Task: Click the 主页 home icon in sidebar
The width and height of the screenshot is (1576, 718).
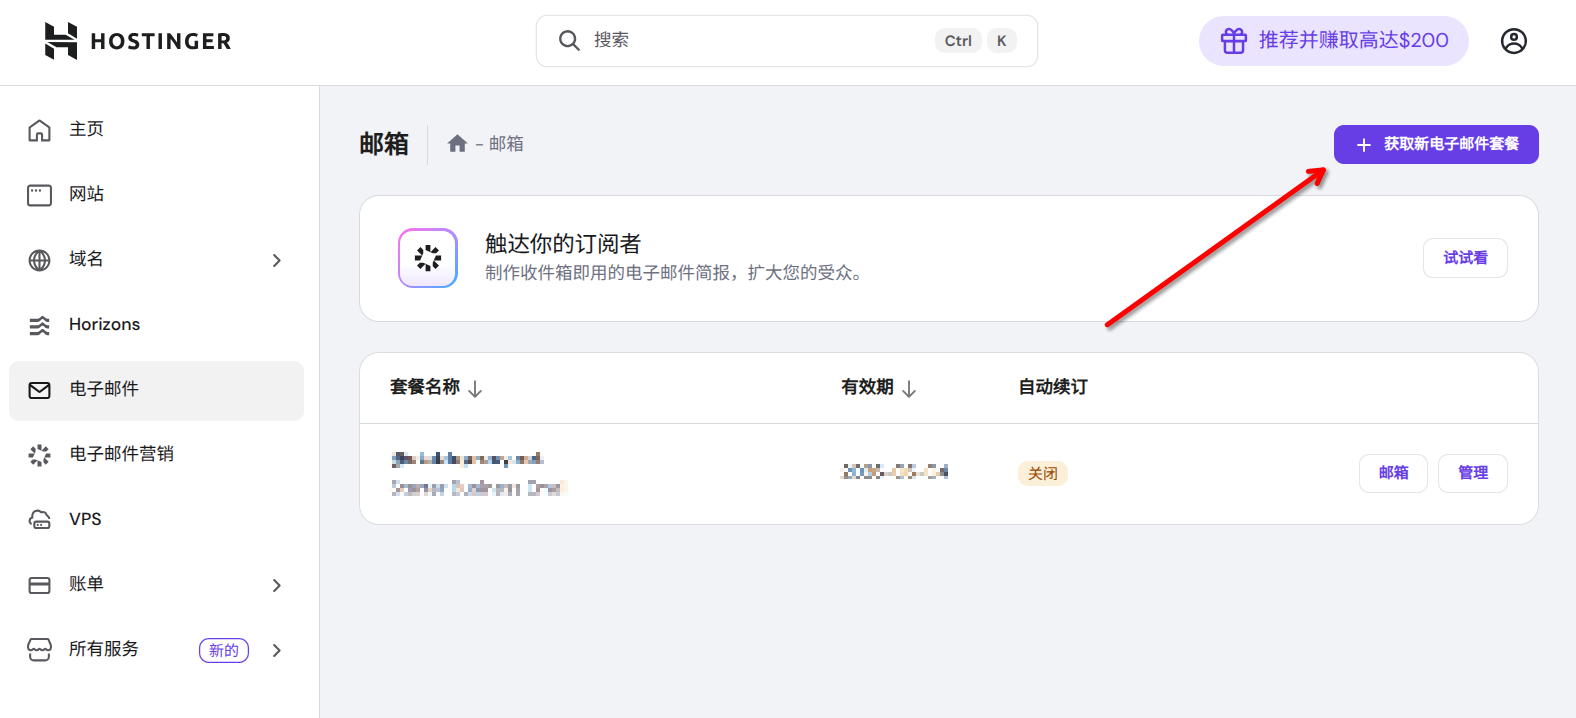Action: point(39,130)
